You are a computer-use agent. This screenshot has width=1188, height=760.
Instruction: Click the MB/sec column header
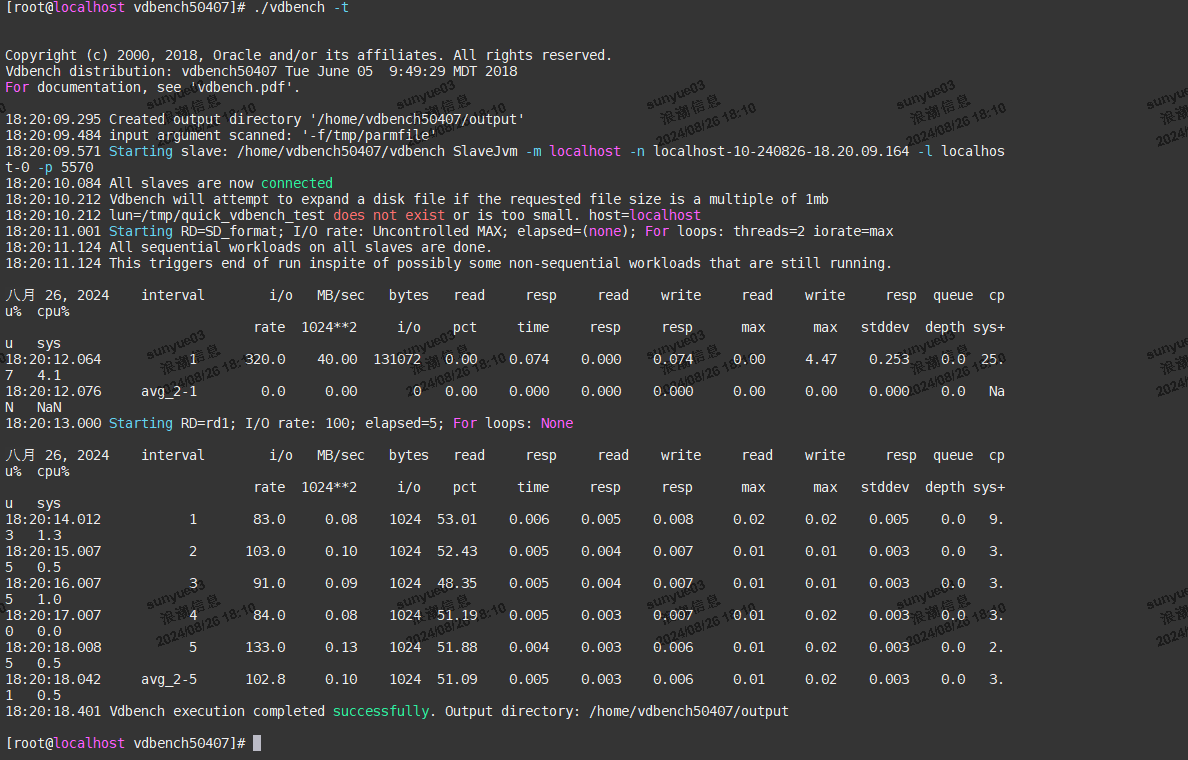[x=340, y=294]
